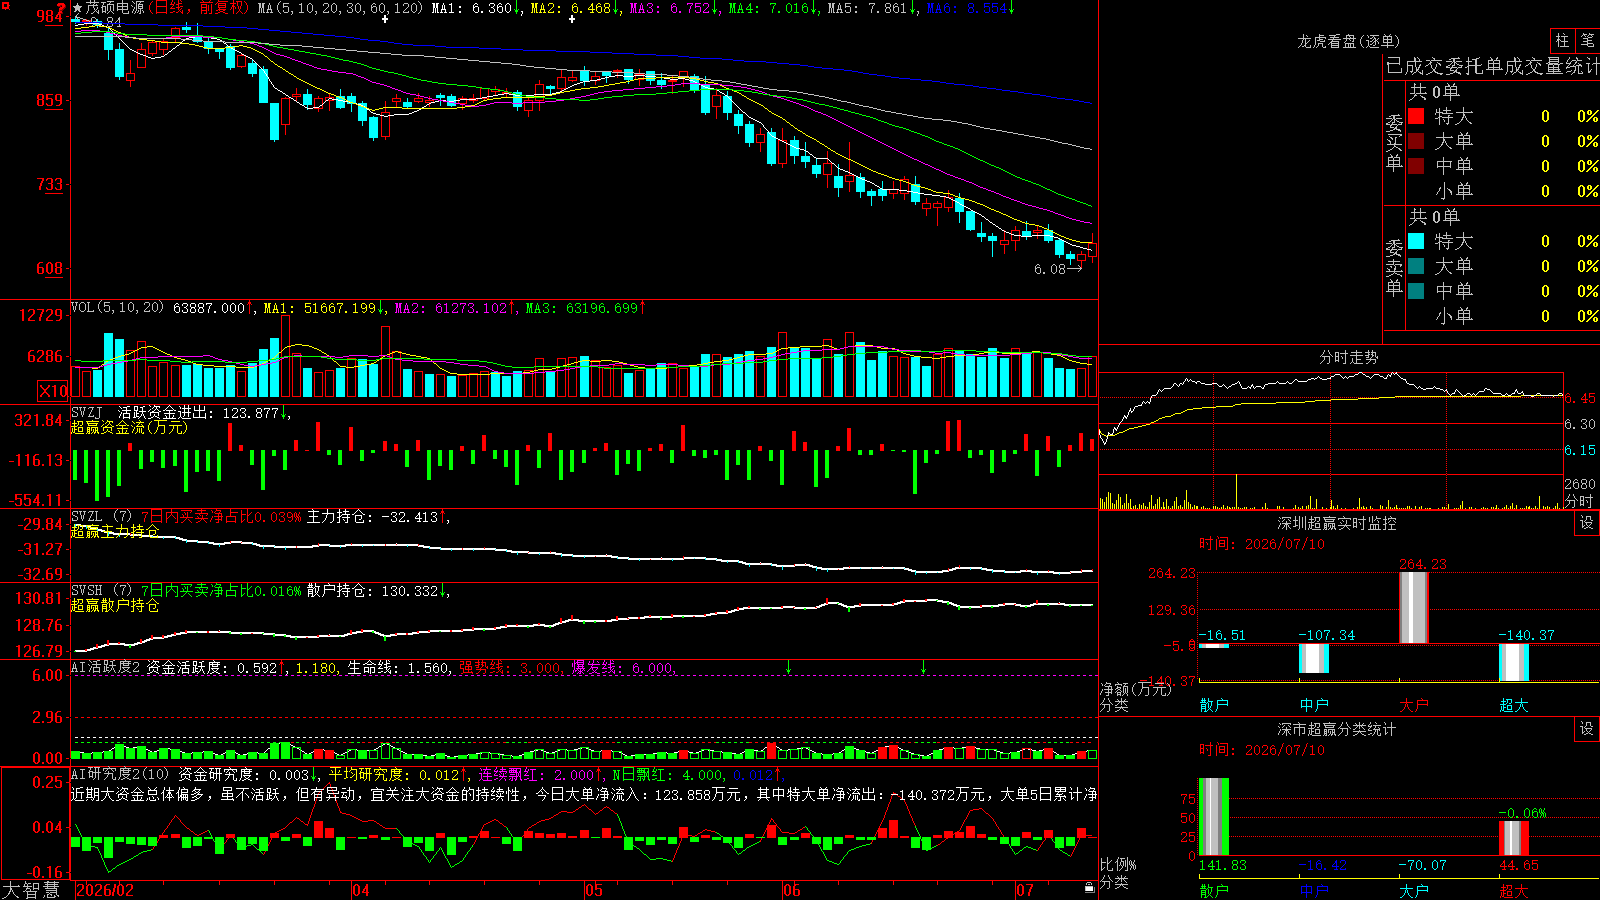
Task: Select 散户 category in 深市超赢分类统计 chart
Action: [1214, 890]
